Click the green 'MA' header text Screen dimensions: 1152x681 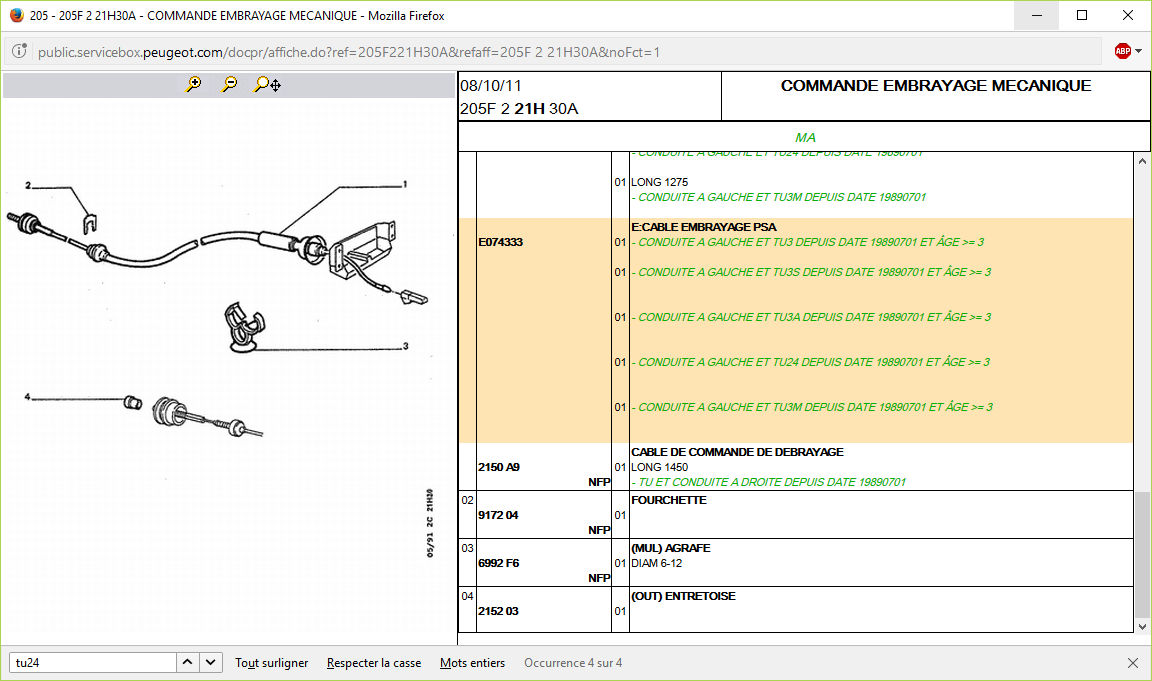pos(804,137)
